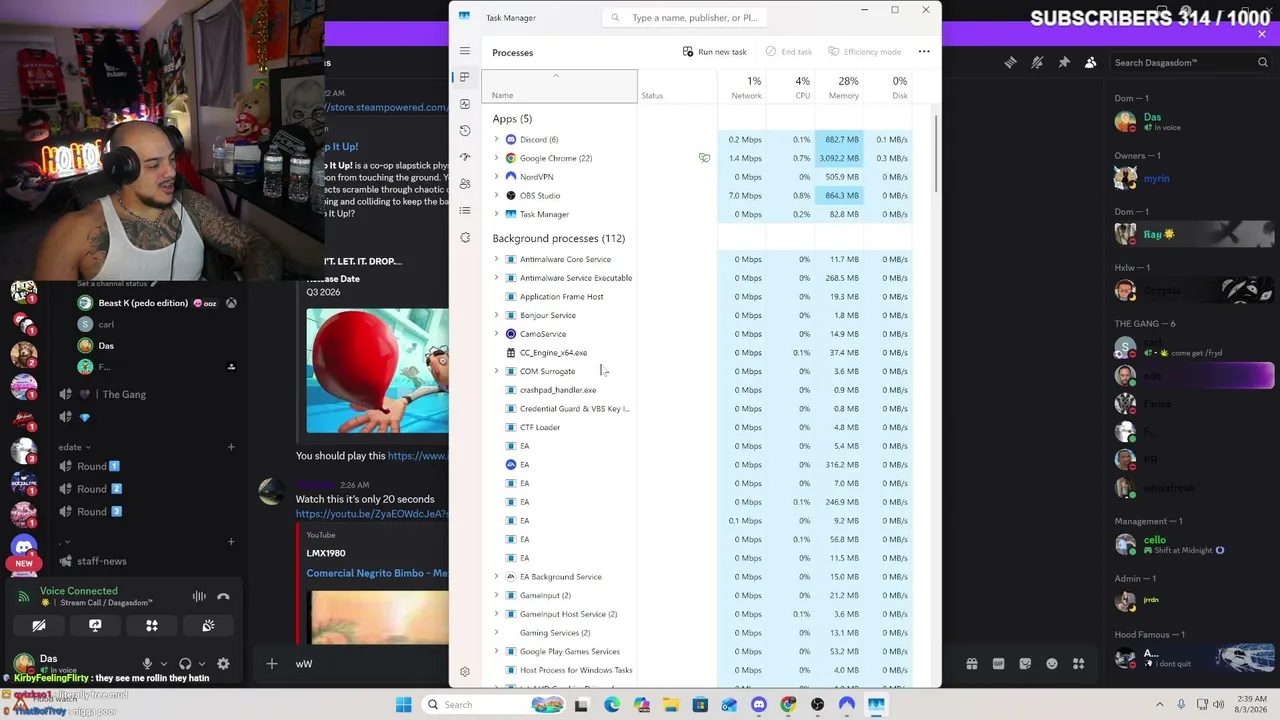Select the crashpad_handler.exe process
Image resolution: width=1280 pixels, height=720 pixels.
tap(558, 390)
